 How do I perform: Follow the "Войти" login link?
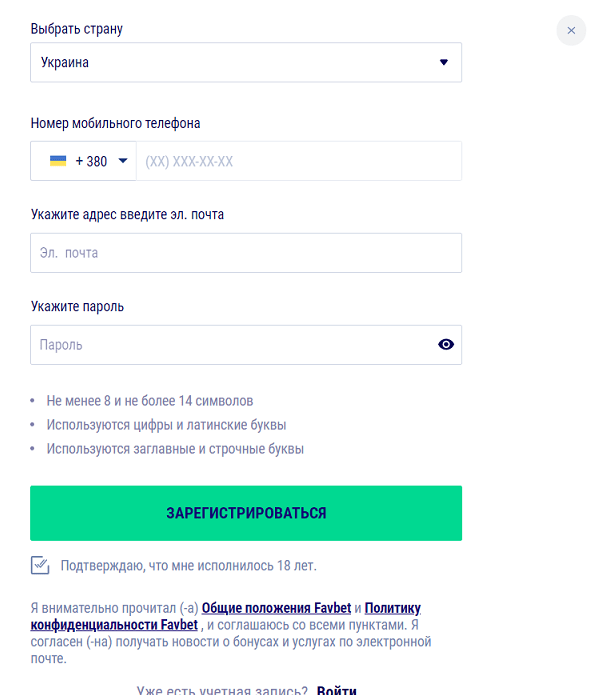coord(336,690)
